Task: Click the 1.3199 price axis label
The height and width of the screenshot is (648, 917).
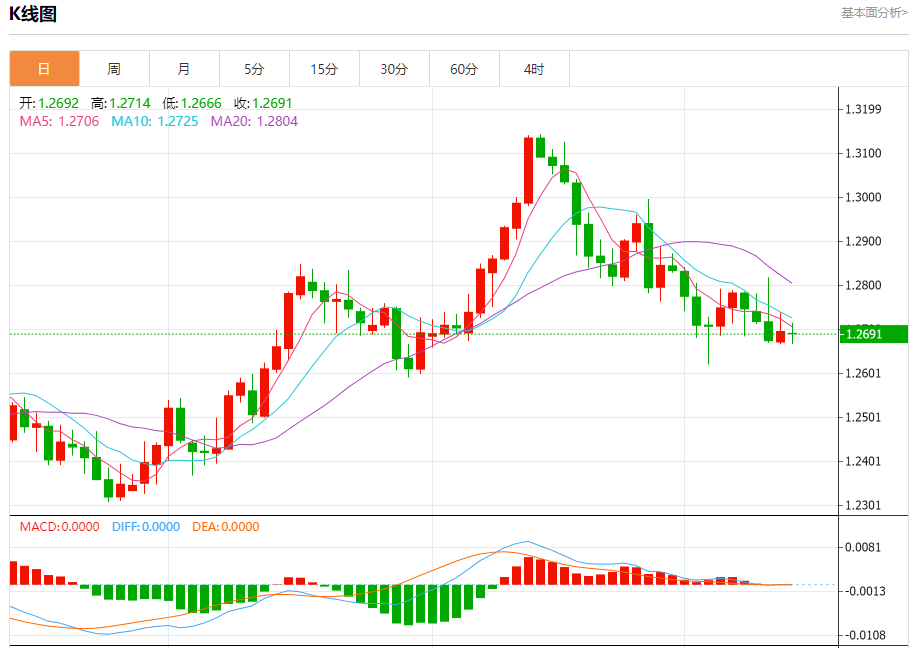Action: pyautogui.click(x=863, y=109)
